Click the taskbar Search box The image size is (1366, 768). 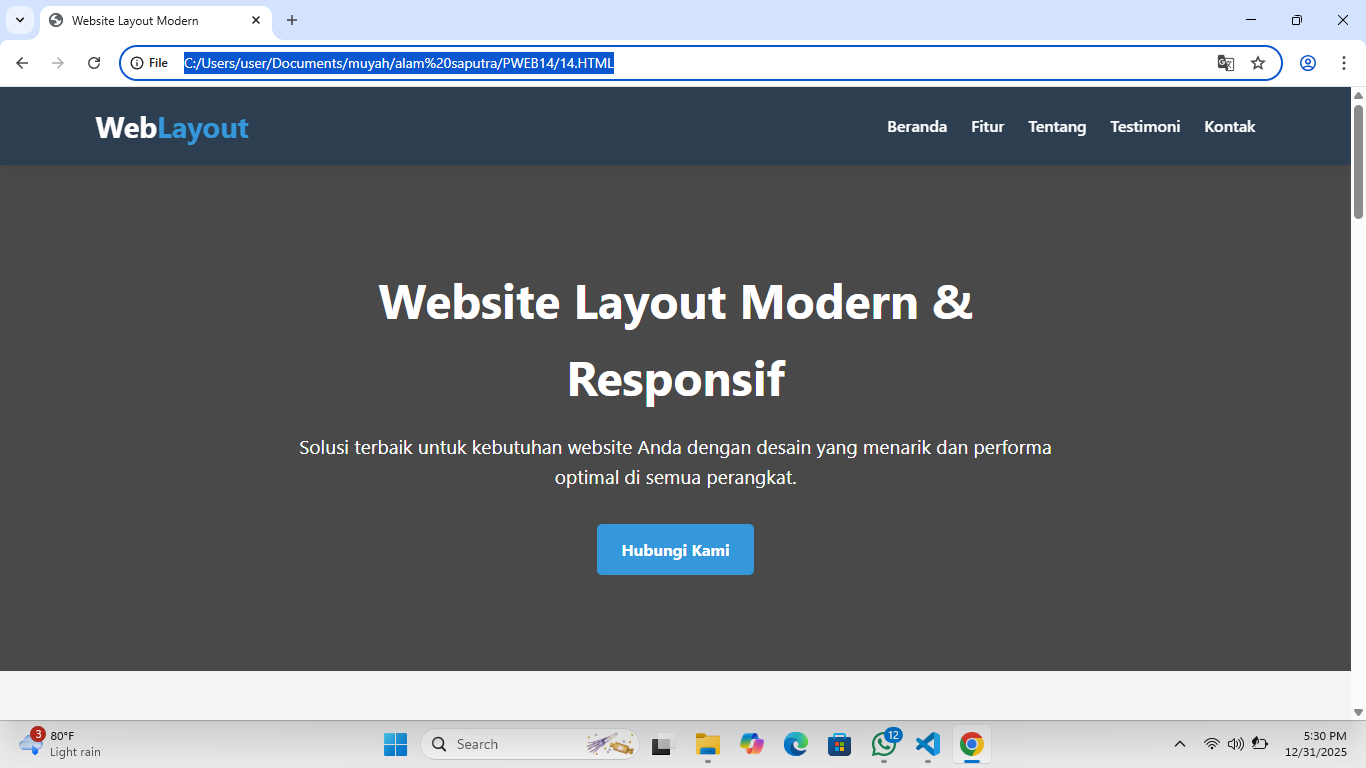click(x=530, y=744)
